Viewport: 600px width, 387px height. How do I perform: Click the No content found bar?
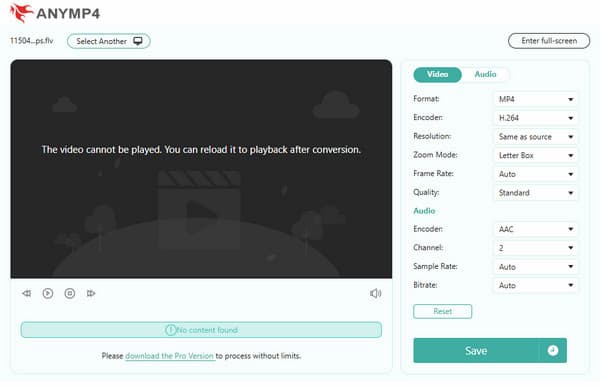[x=201, y=330]
